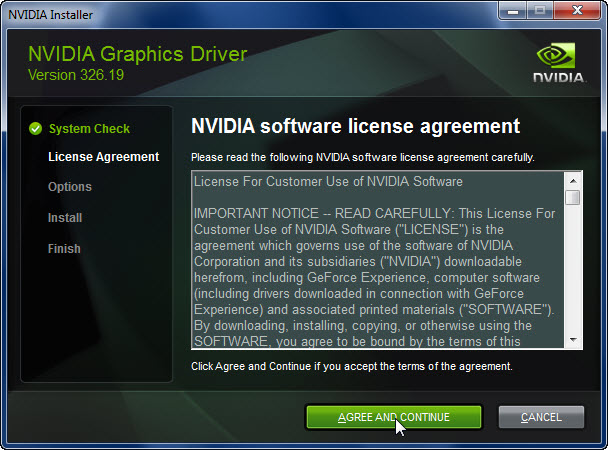Select the Install step in sidebar
Image resolution: width=608 pixels, height=450 pixels.
click(65, 218)
